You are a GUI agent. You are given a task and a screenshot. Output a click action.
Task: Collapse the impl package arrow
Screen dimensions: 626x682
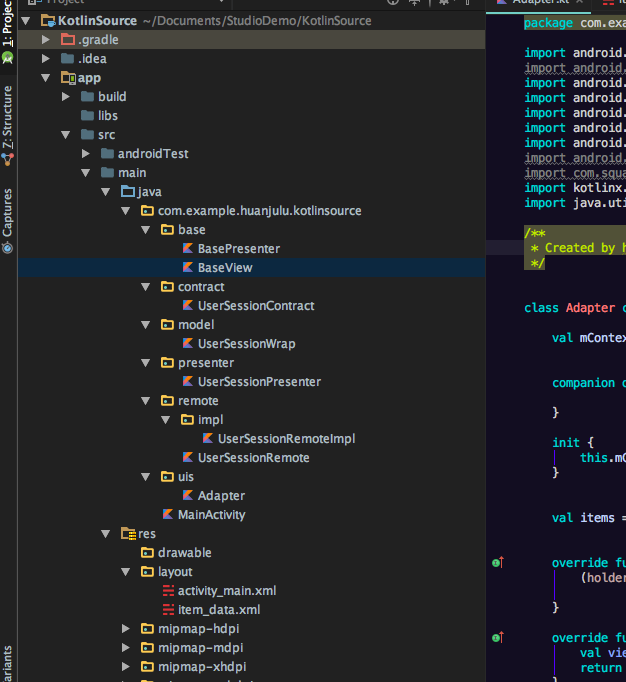pos(165,420)
